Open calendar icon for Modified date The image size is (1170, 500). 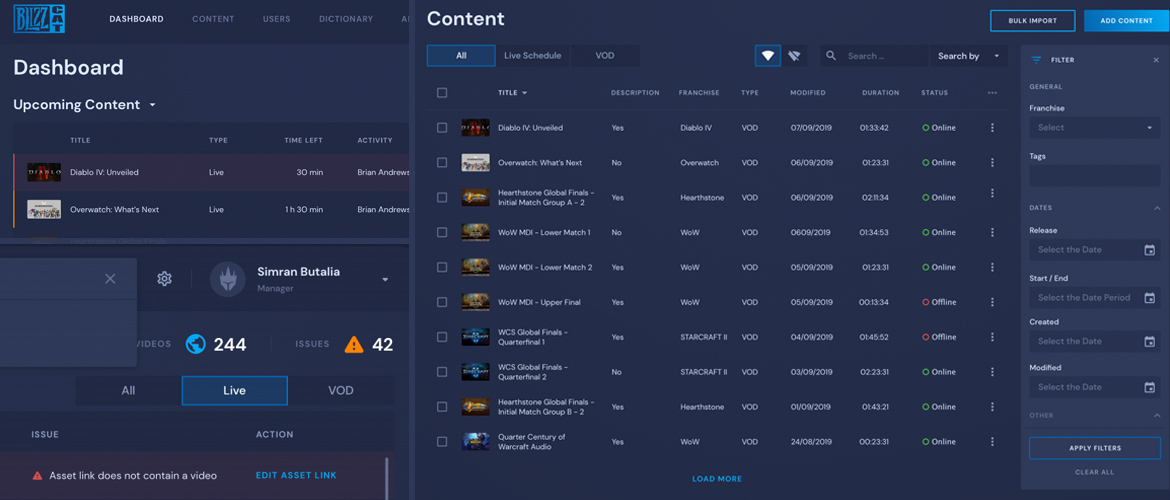[1149, 387]
